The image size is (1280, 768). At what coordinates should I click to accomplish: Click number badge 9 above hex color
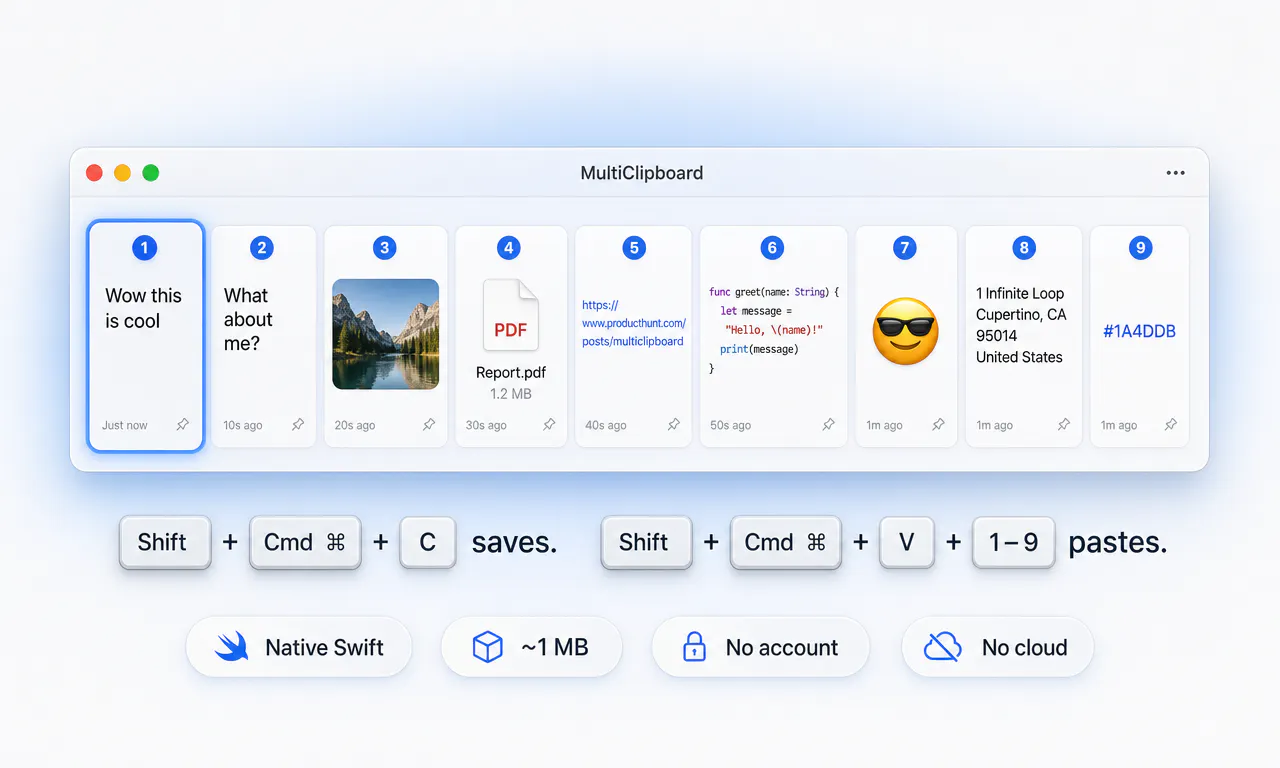(1140, 248)
